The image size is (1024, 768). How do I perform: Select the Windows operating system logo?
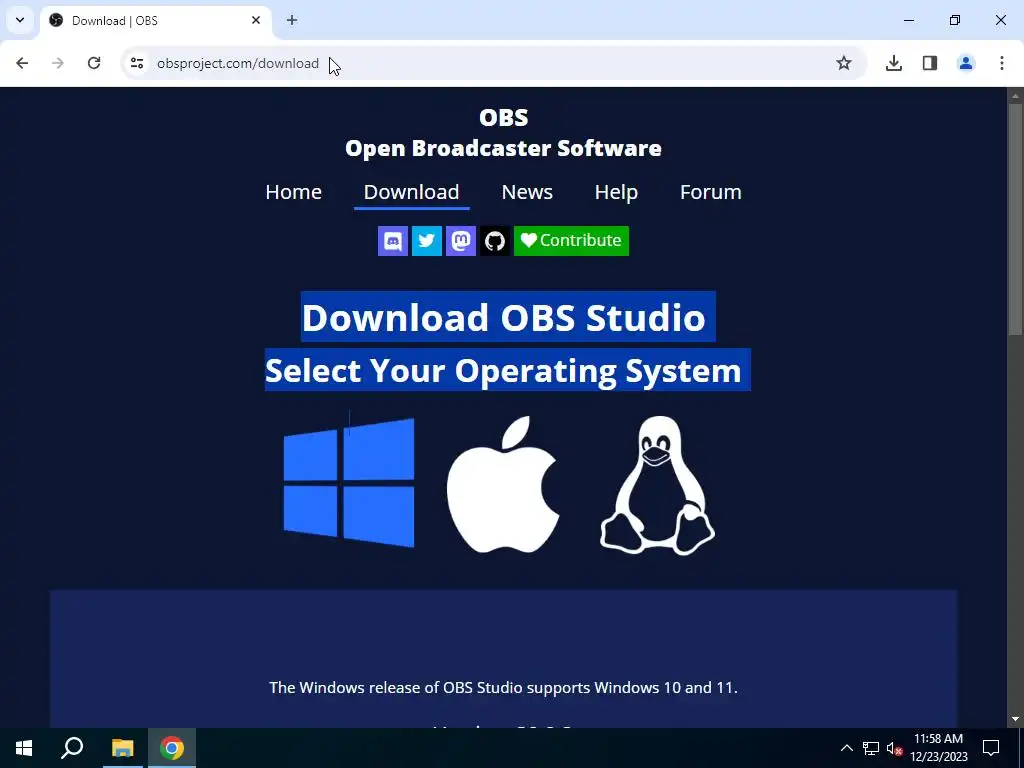pyautogui.click(x=349, y=483)
